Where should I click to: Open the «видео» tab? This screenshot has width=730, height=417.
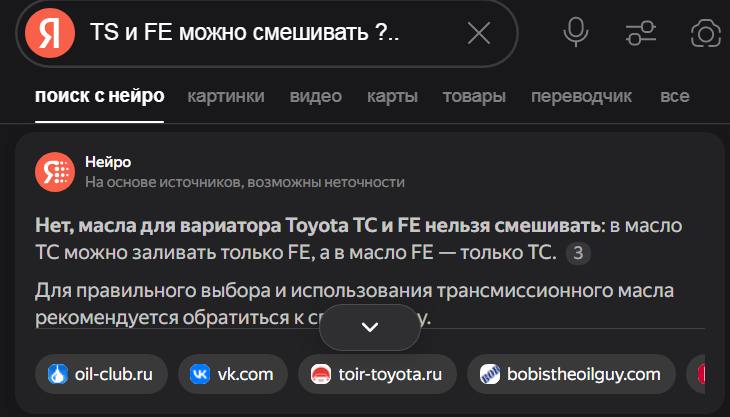(x=316, y=97)
